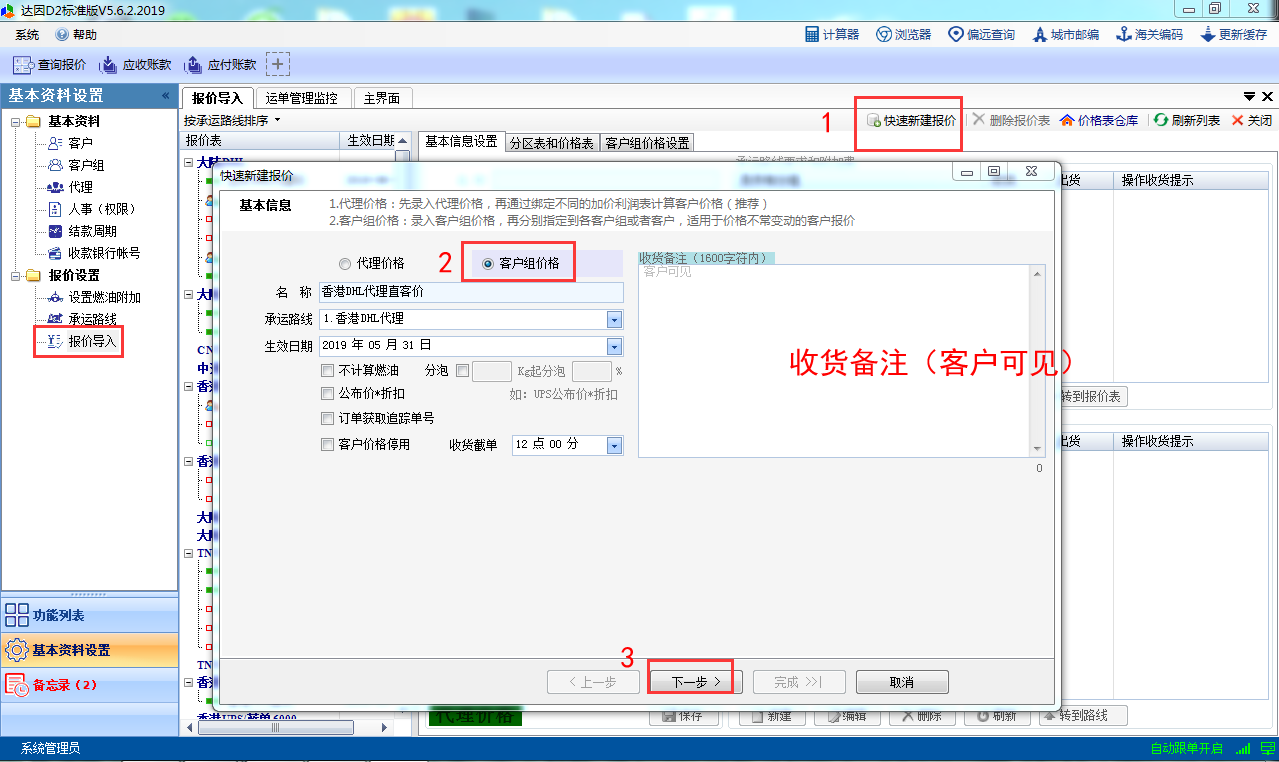Refresh list with 刷新列表
The height and width of the screenshot is (762, 1279).
[x=1187, y=120]
